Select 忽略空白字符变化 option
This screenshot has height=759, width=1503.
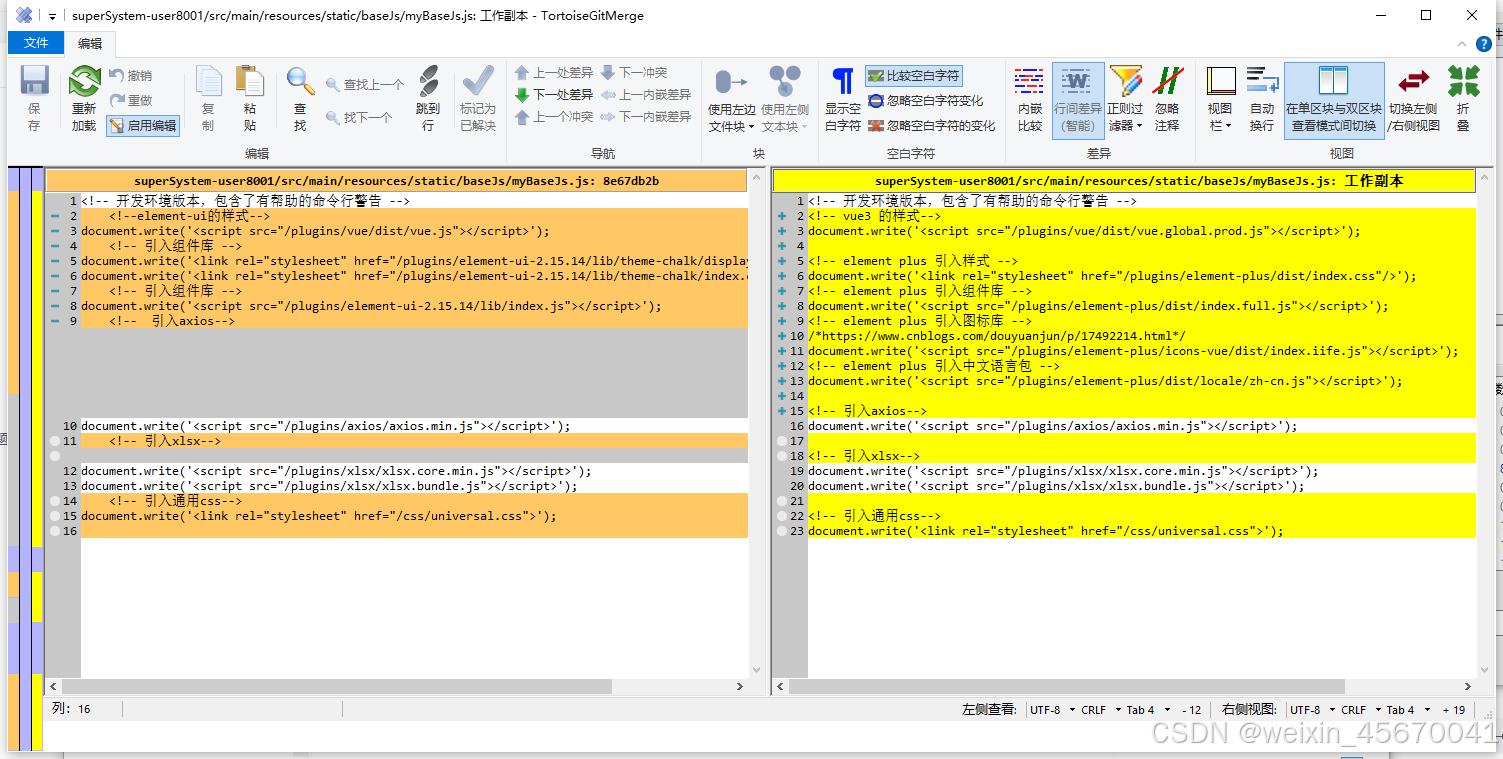(x=926, y=101)
